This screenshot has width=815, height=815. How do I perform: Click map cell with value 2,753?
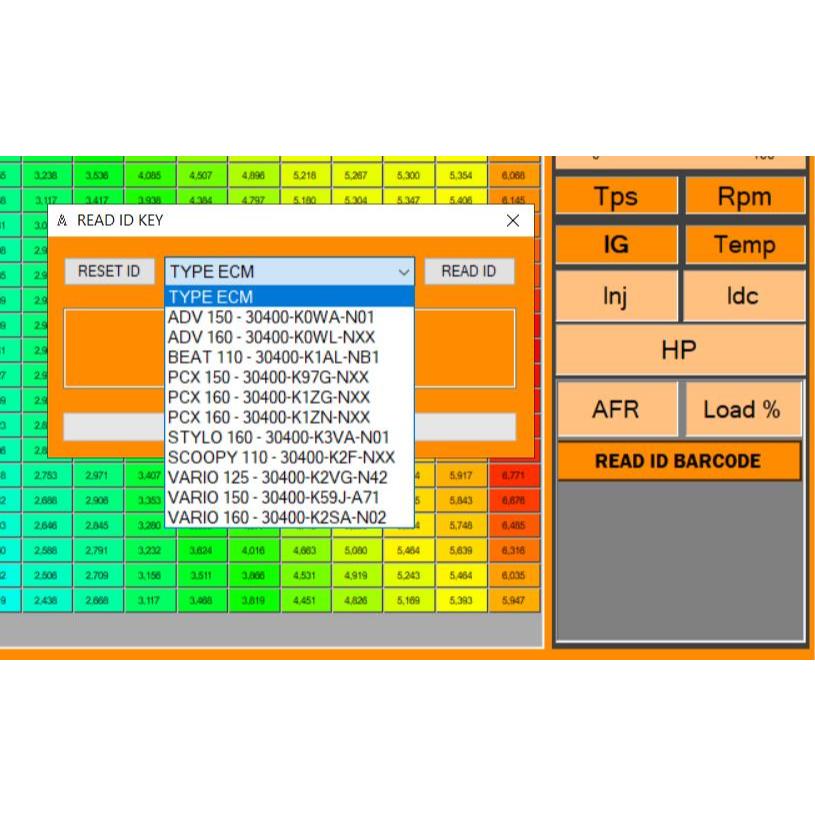coord(46,476)
